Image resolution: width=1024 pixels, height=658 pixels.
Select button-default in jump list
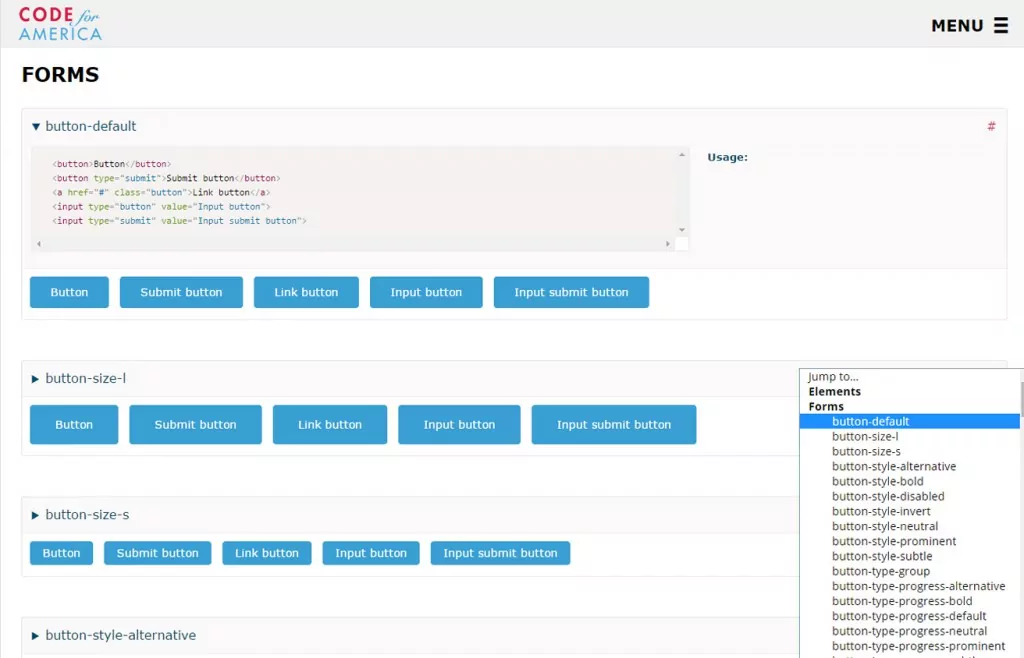point(909,422)
